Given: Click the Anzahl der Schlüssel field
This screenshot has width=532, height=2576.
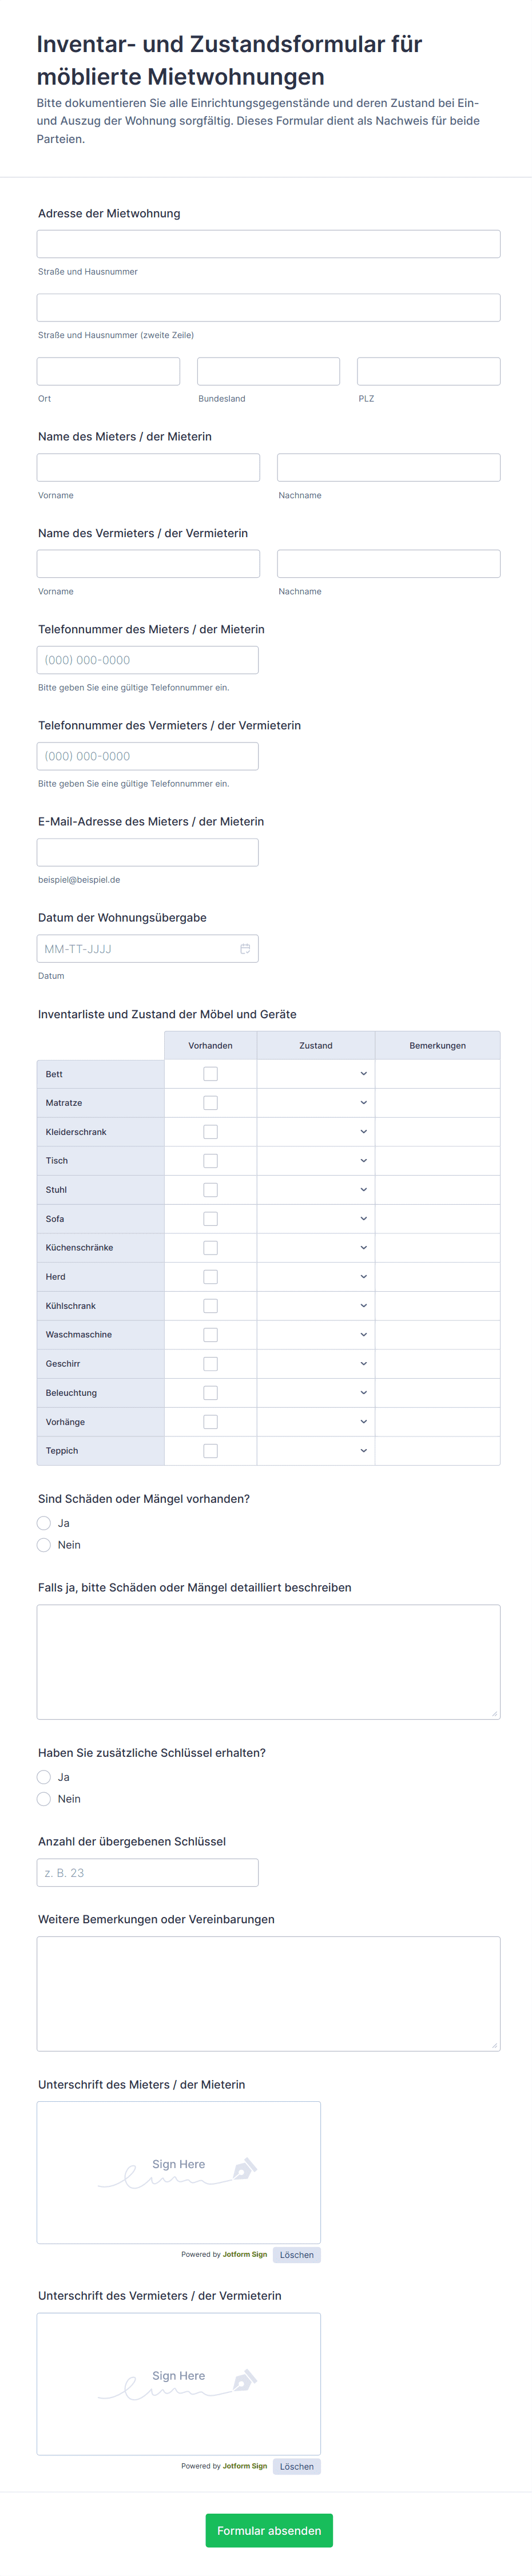Looking at the screenshot, I should tap(148, 1873).
